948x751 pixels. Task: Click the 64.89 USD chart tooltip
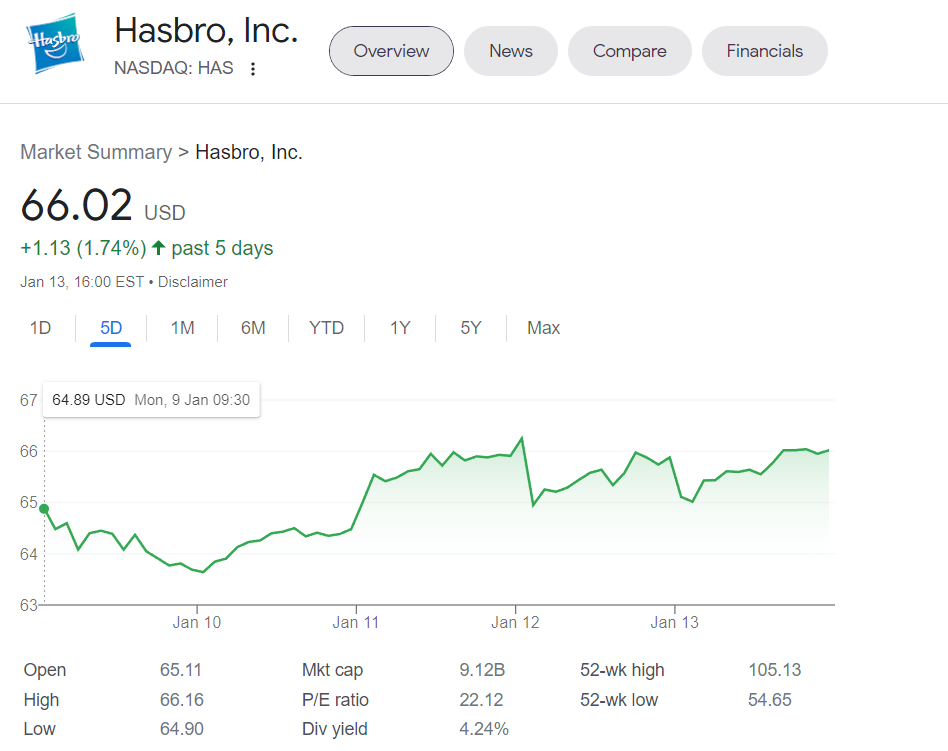pyautogui.click(x=151, y=400)
